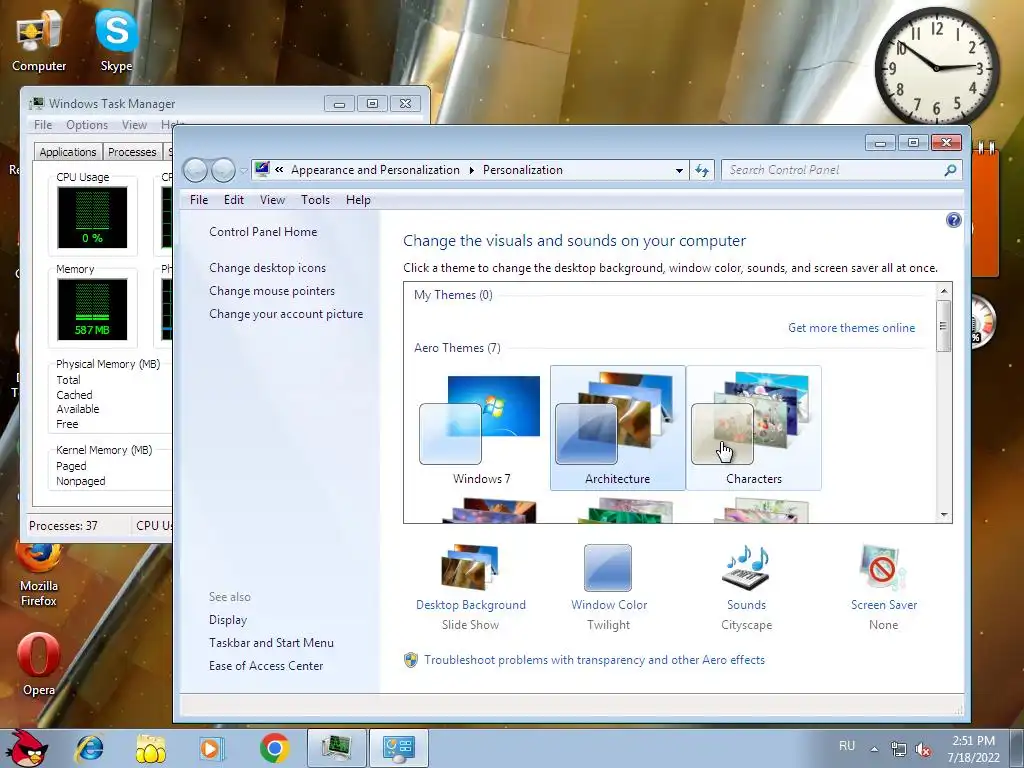Open the File menu in Personalization window
Image resolution: width=1024 pixels, height=768 pixels.
click(x=199, y=200)
